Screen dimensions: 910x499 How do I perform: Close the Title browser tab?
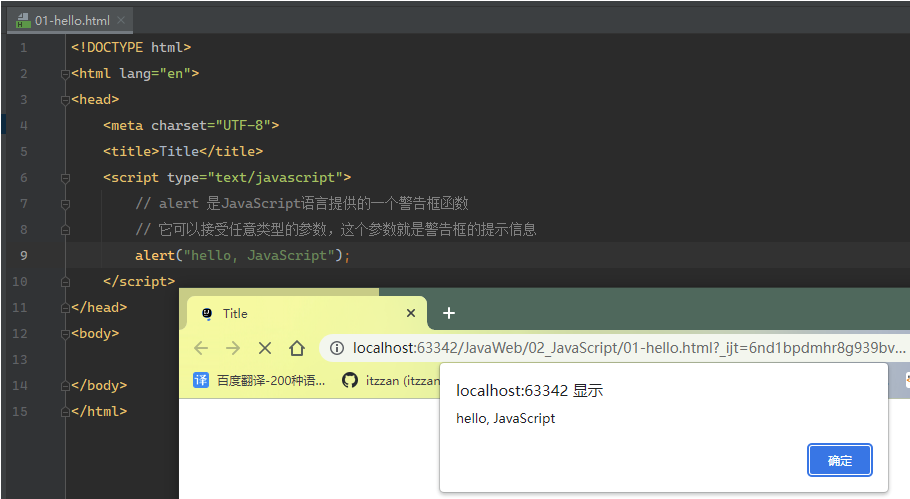click(x=411, y=313)
